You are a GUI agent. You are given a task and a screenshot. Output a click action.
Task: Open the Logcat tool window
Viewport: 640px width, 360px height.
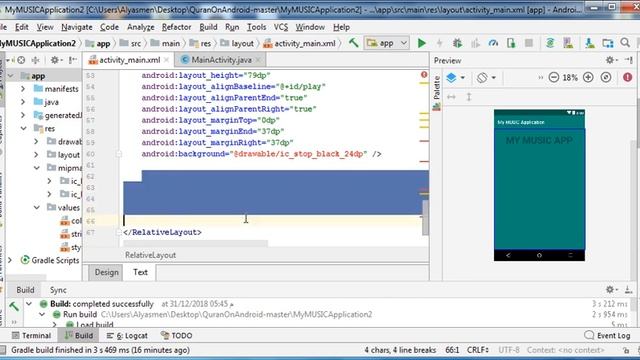pyautogui.click(x=127, y=336)
